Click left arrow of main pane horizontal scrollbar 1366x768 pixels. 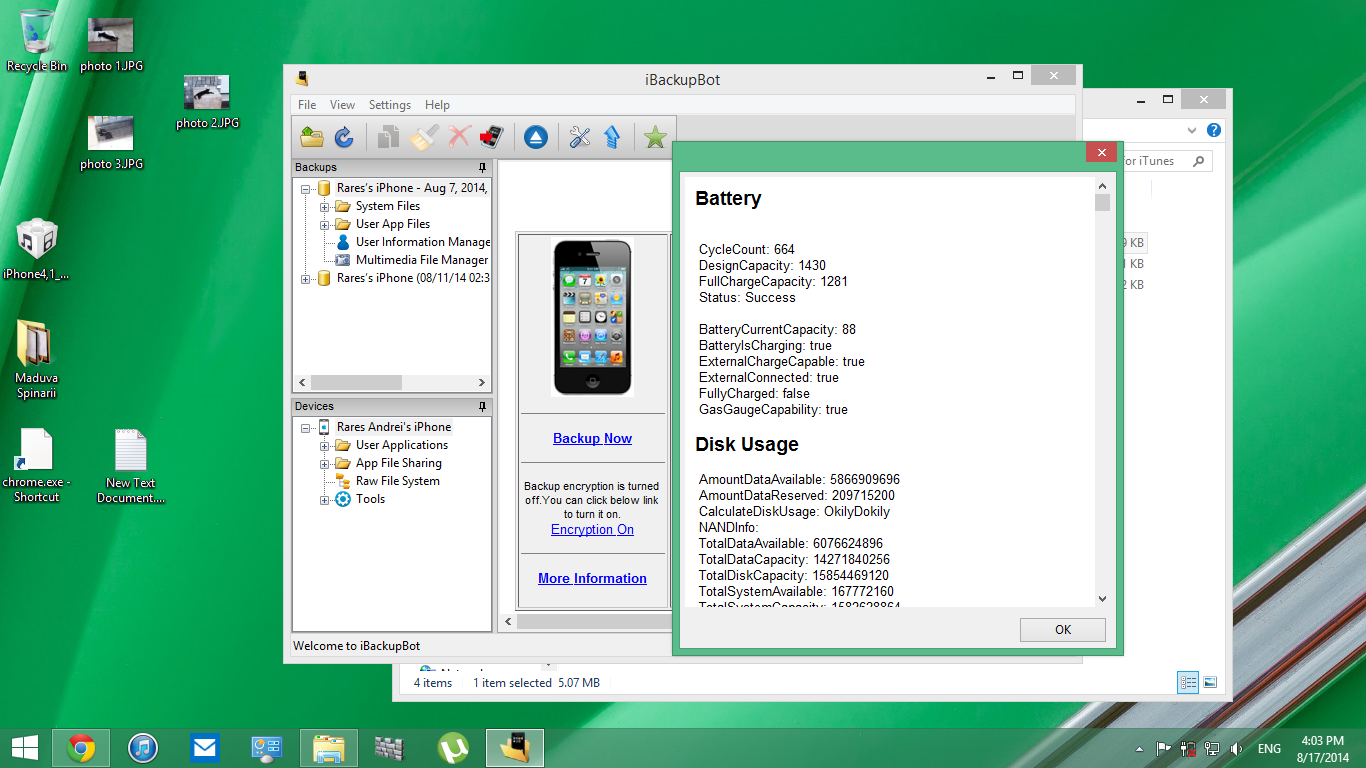click(508, 622)
